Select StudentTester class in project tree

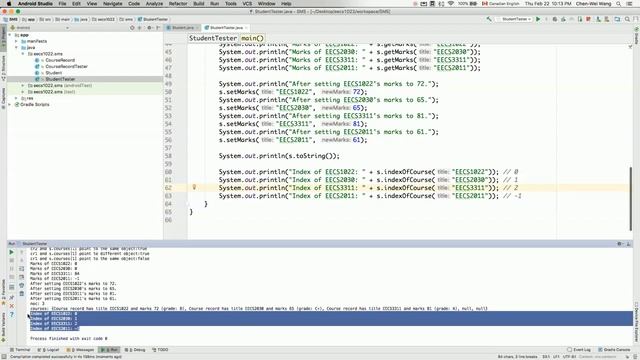[x=60, y=79]
